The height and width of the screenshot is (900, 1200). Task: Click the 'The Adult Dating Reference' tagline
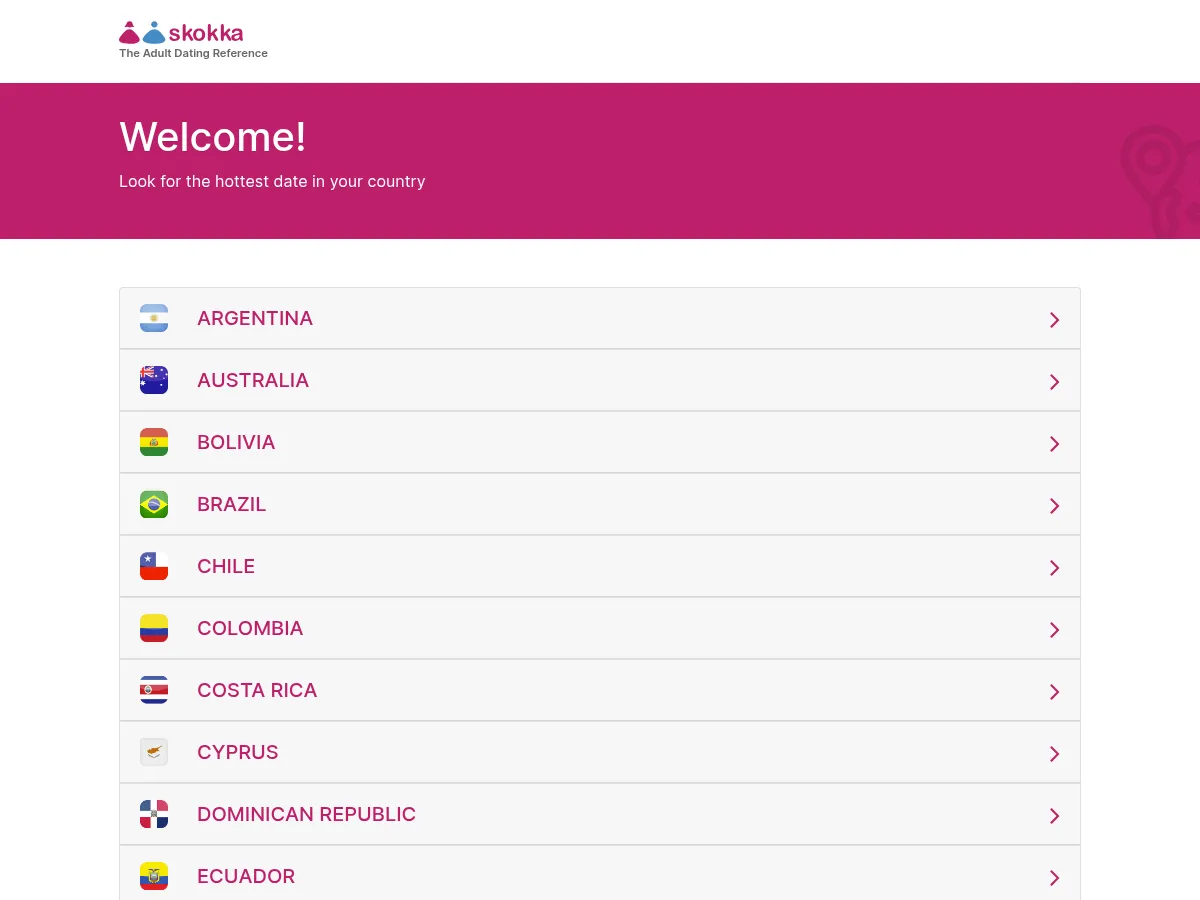coord(193,53)
